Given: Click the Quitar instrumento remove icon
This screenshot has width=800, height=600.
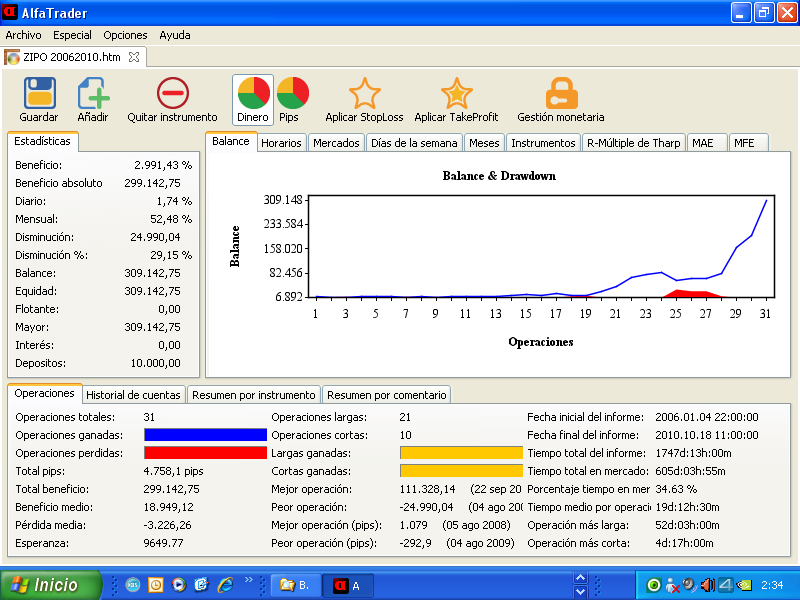Looking at the screenshot, I should pyautogui.click(x=172, y=94).
